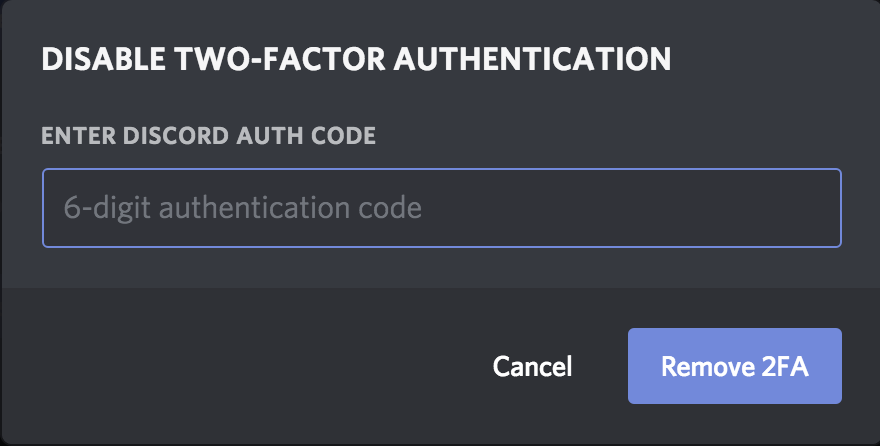
Task: Focus the Discord auth code input box
Action: 442,208
